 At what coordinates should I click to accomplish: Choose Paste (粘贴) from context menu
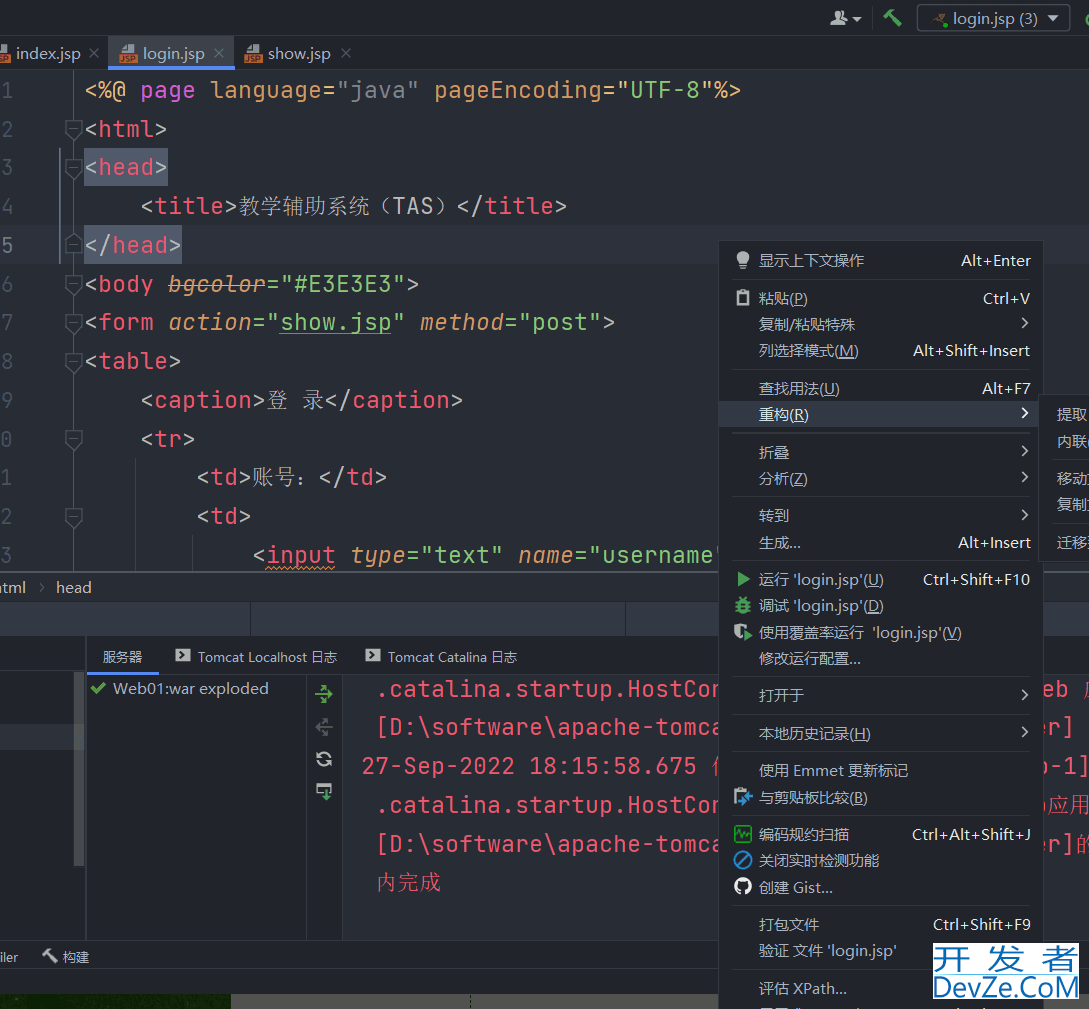click(x=881, y=299)
